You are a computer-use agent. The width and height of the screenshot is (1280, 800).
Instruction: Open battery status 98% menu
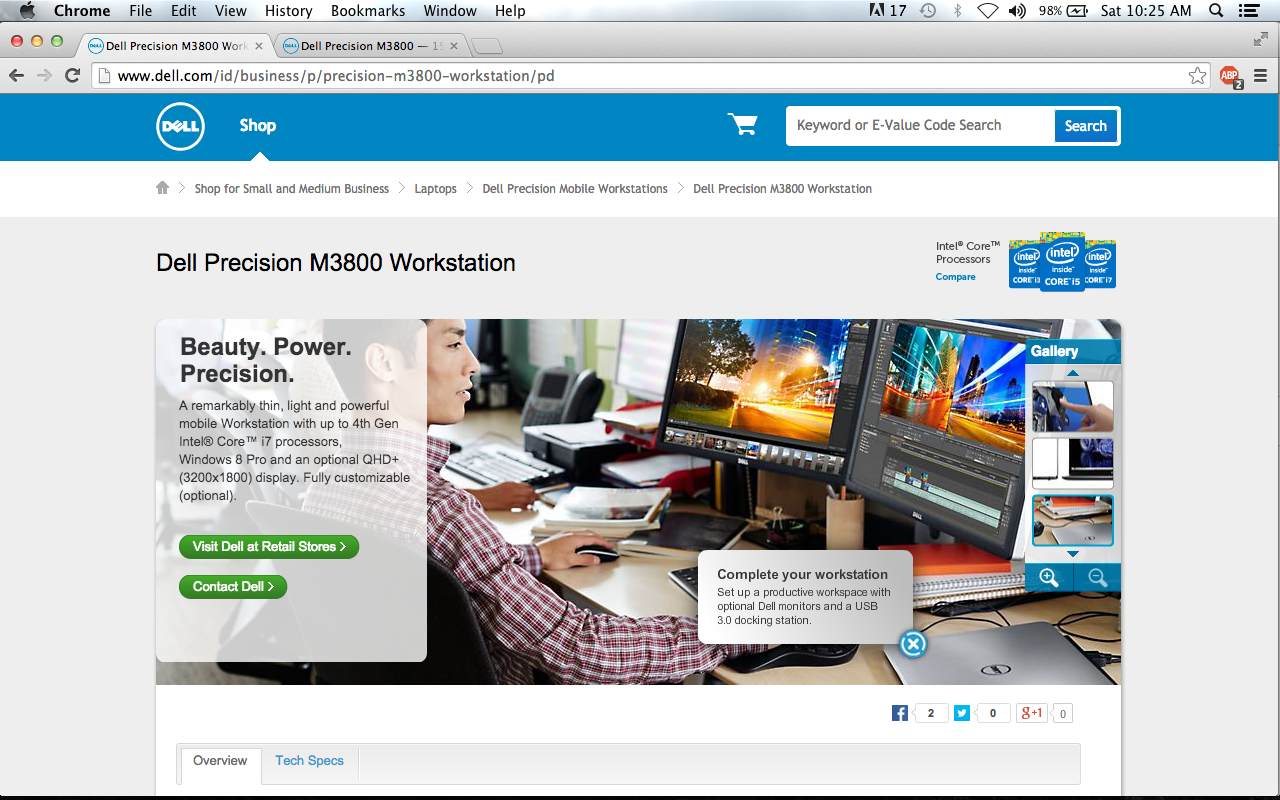(x=1062, y=11)
